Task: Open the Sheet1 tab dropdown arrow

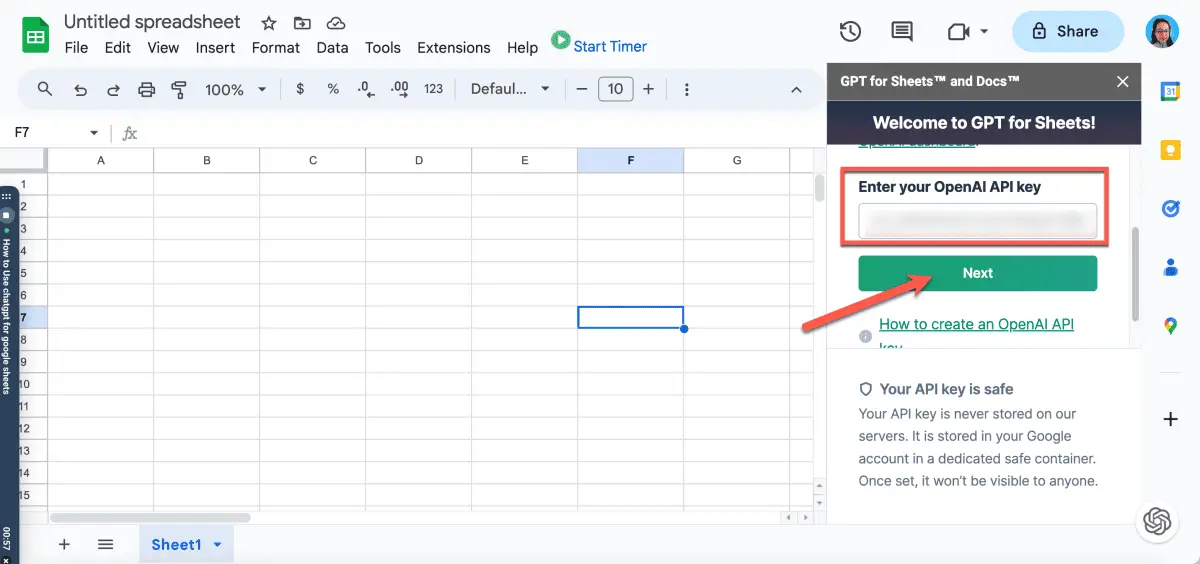Action: click(x=217, y=545)
